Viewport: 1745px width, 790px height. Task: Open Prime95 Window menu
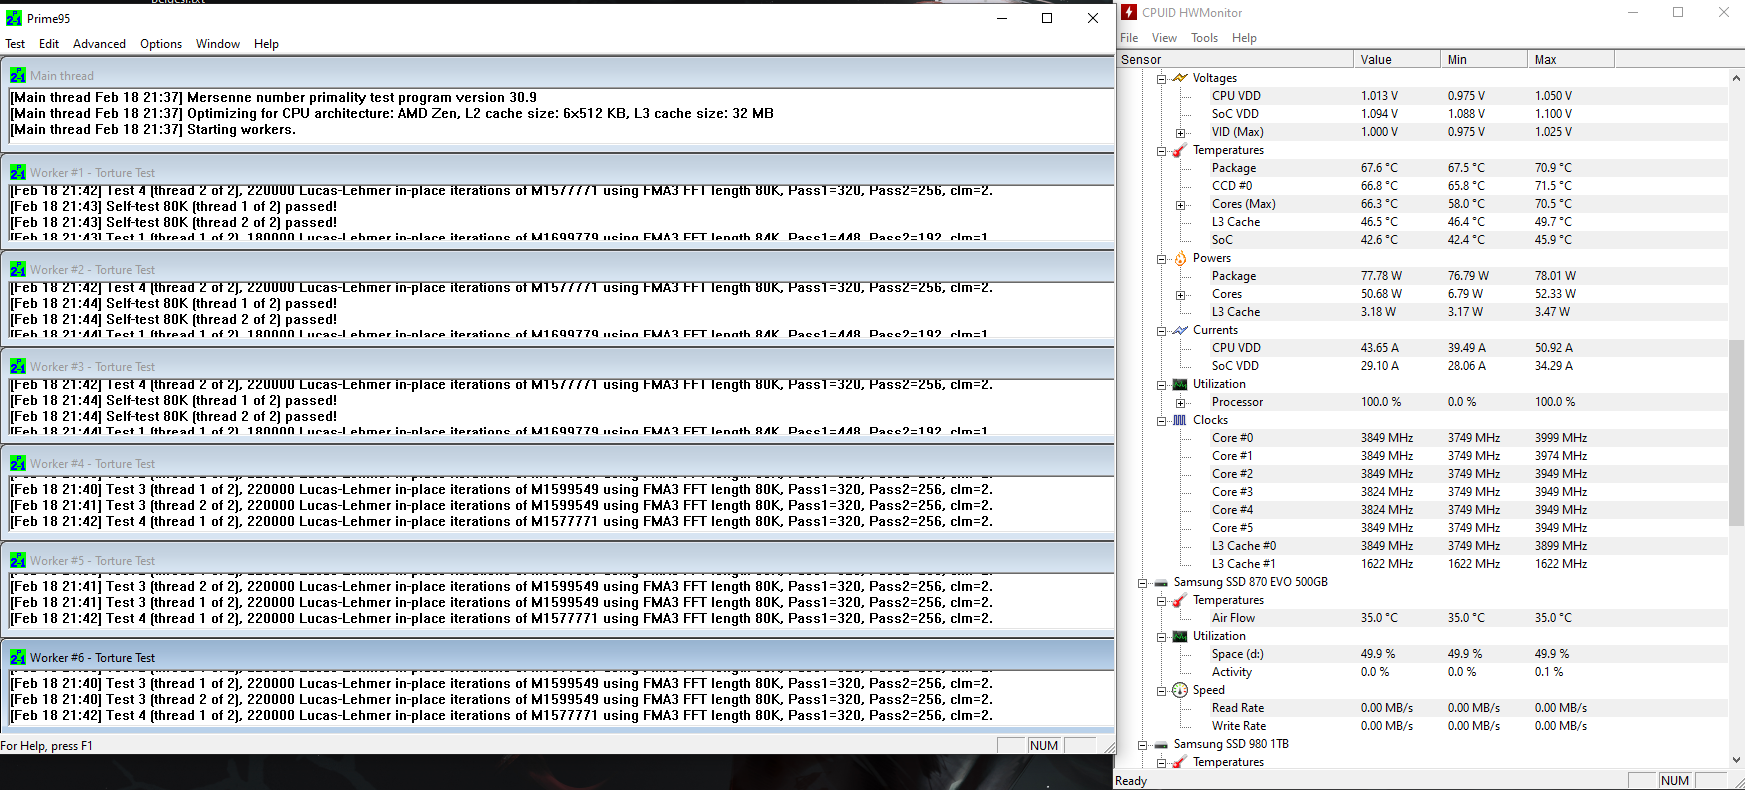pos(218,44)
